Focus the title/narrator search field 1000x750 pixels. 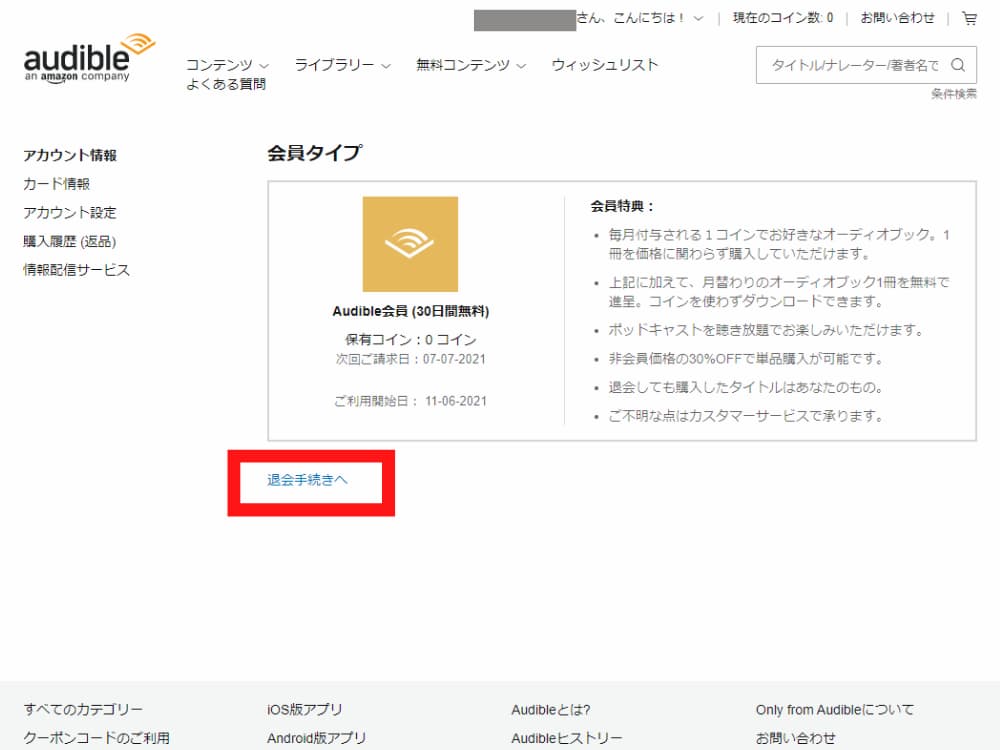pos(853,66)
